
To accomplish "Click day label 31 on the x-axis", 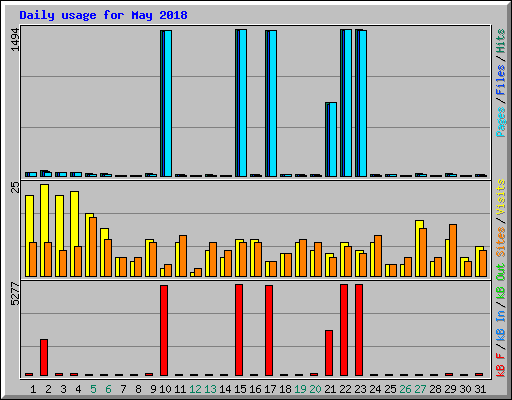I will point(480,389).
